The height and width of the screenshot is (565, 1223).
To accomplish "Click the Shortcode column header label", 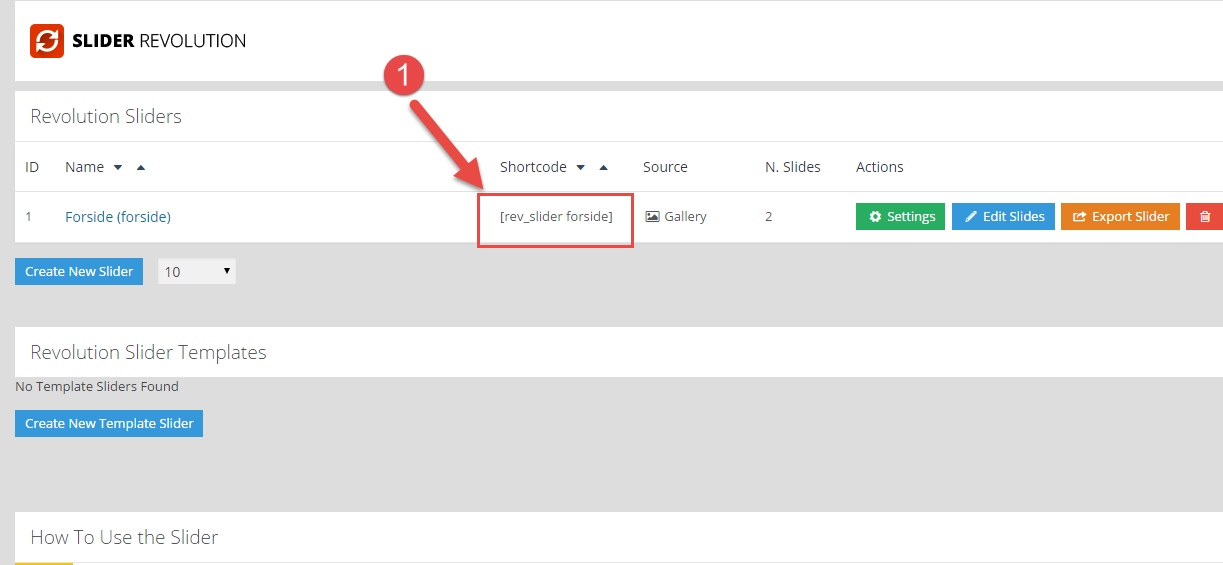I will pyautogui.click(x=533, y=167).
